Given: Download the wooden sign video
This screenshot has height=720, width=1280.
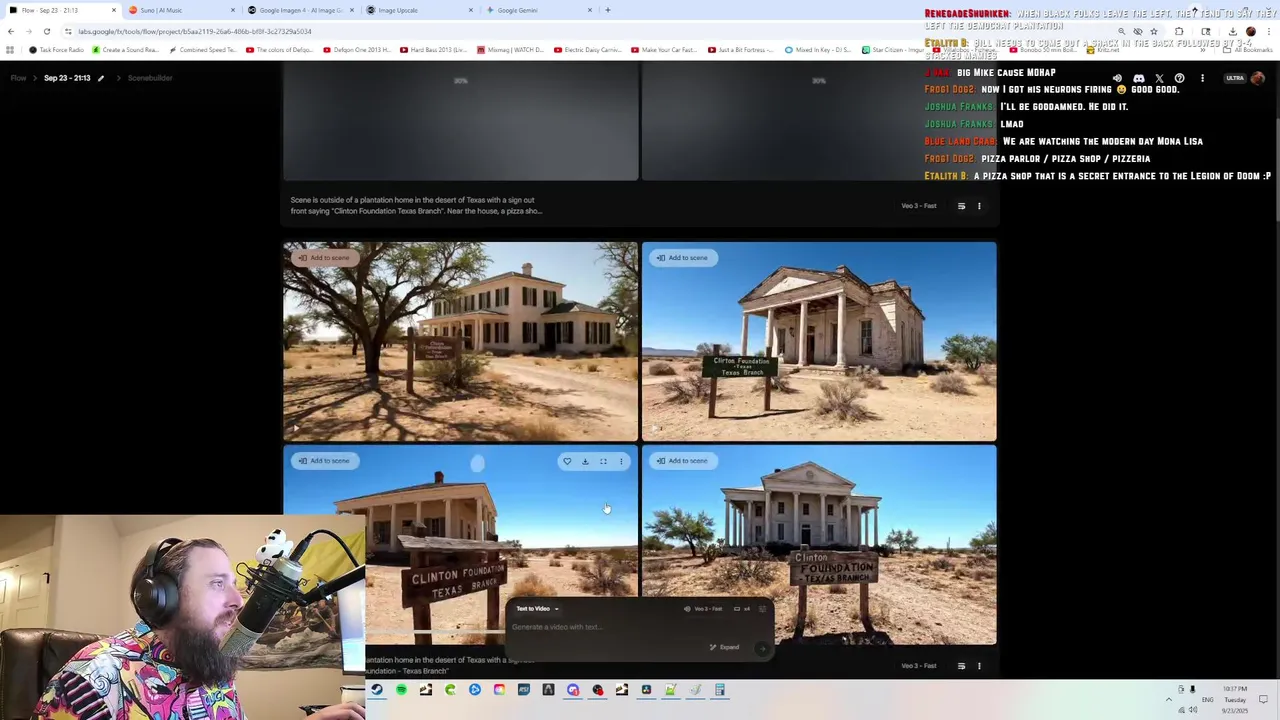Looking at the screenshot, I should coord(585,461).
